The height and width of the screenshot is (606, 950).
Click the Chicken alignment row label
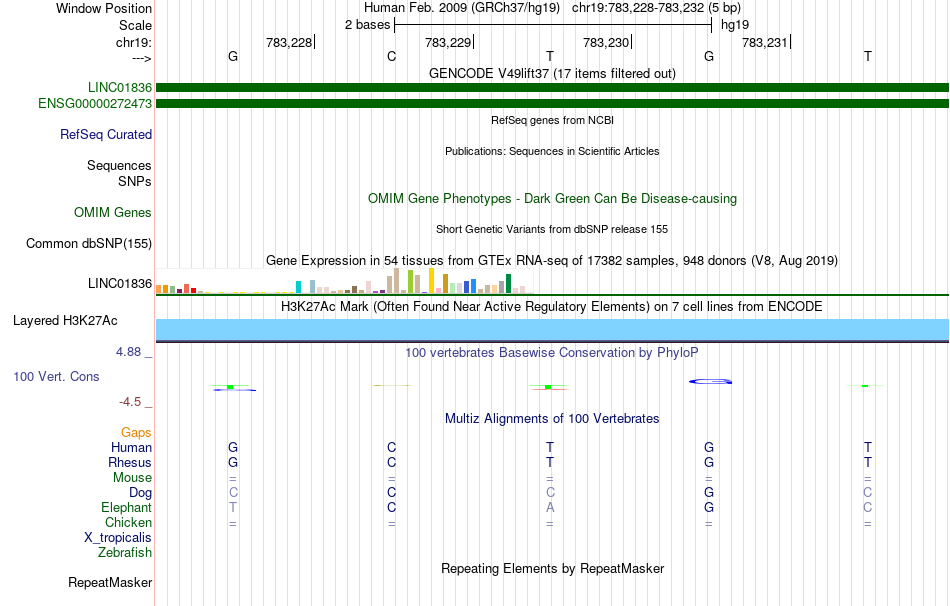click(128, 523)
